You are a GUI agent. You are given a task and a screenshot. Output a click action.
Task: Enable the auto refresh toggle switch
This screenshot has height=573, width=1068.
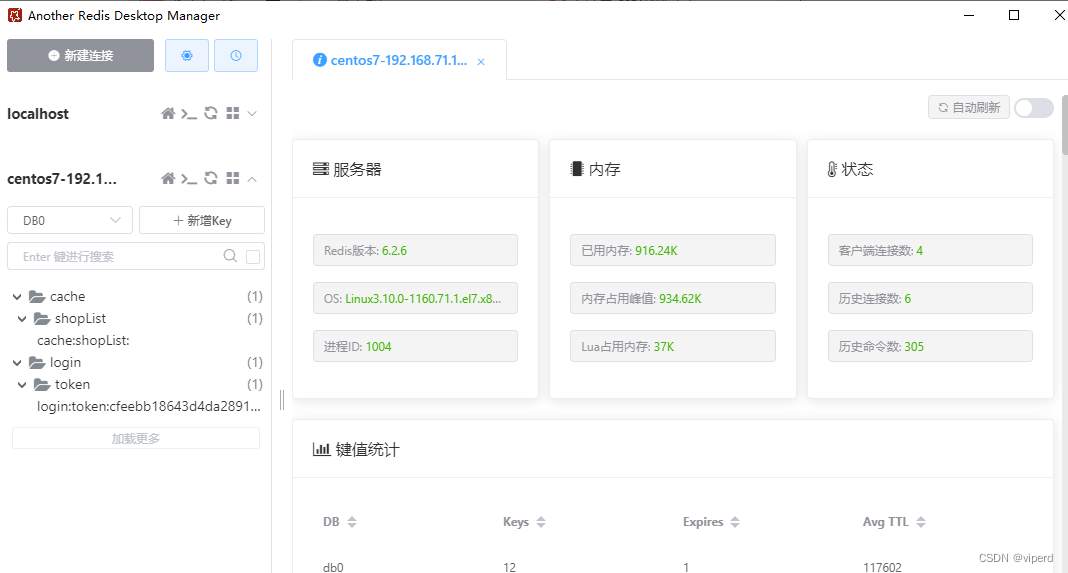tap(1034, 108)
